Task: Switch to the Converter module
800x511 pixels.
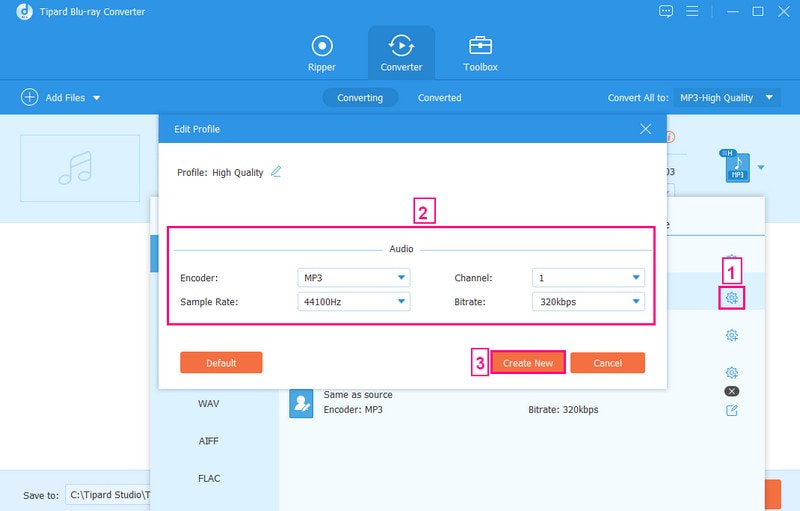Action: (402, 53)
